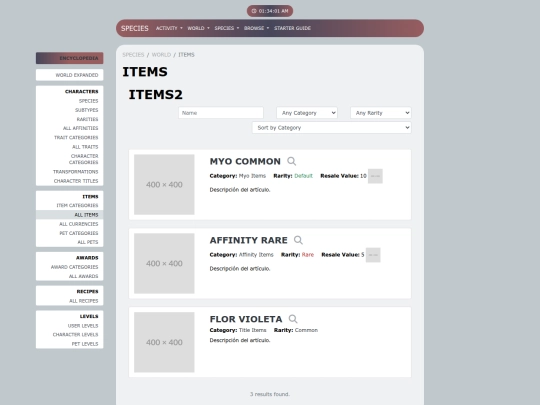Open Character Titles in sidebar
Screen dimensions: 540x405
(x=76, y=181)
